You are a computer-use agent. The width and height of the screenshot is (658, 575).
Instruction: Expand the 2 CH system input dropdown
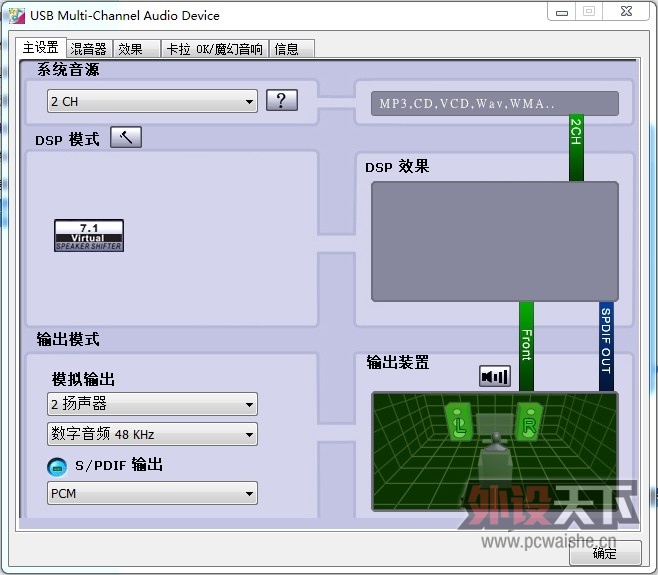[152, 101]
